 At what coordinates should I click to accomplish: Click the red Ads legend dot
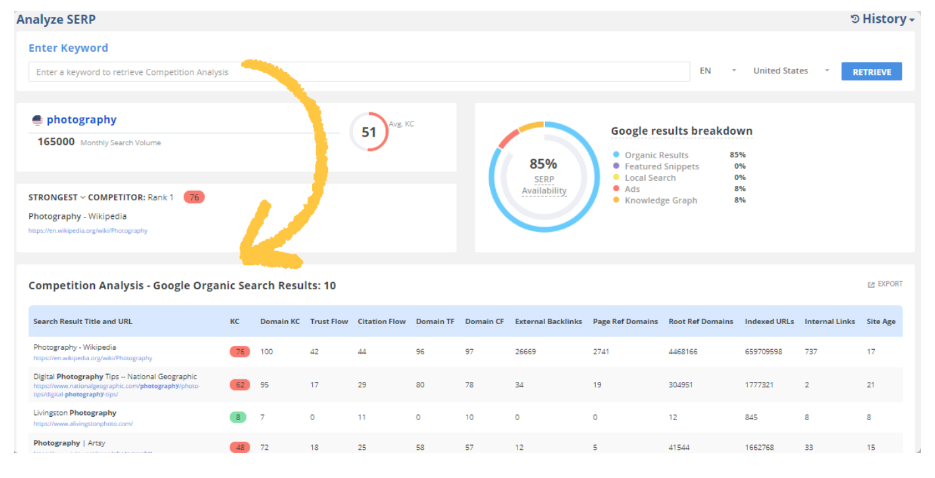(x=616, y=189)
